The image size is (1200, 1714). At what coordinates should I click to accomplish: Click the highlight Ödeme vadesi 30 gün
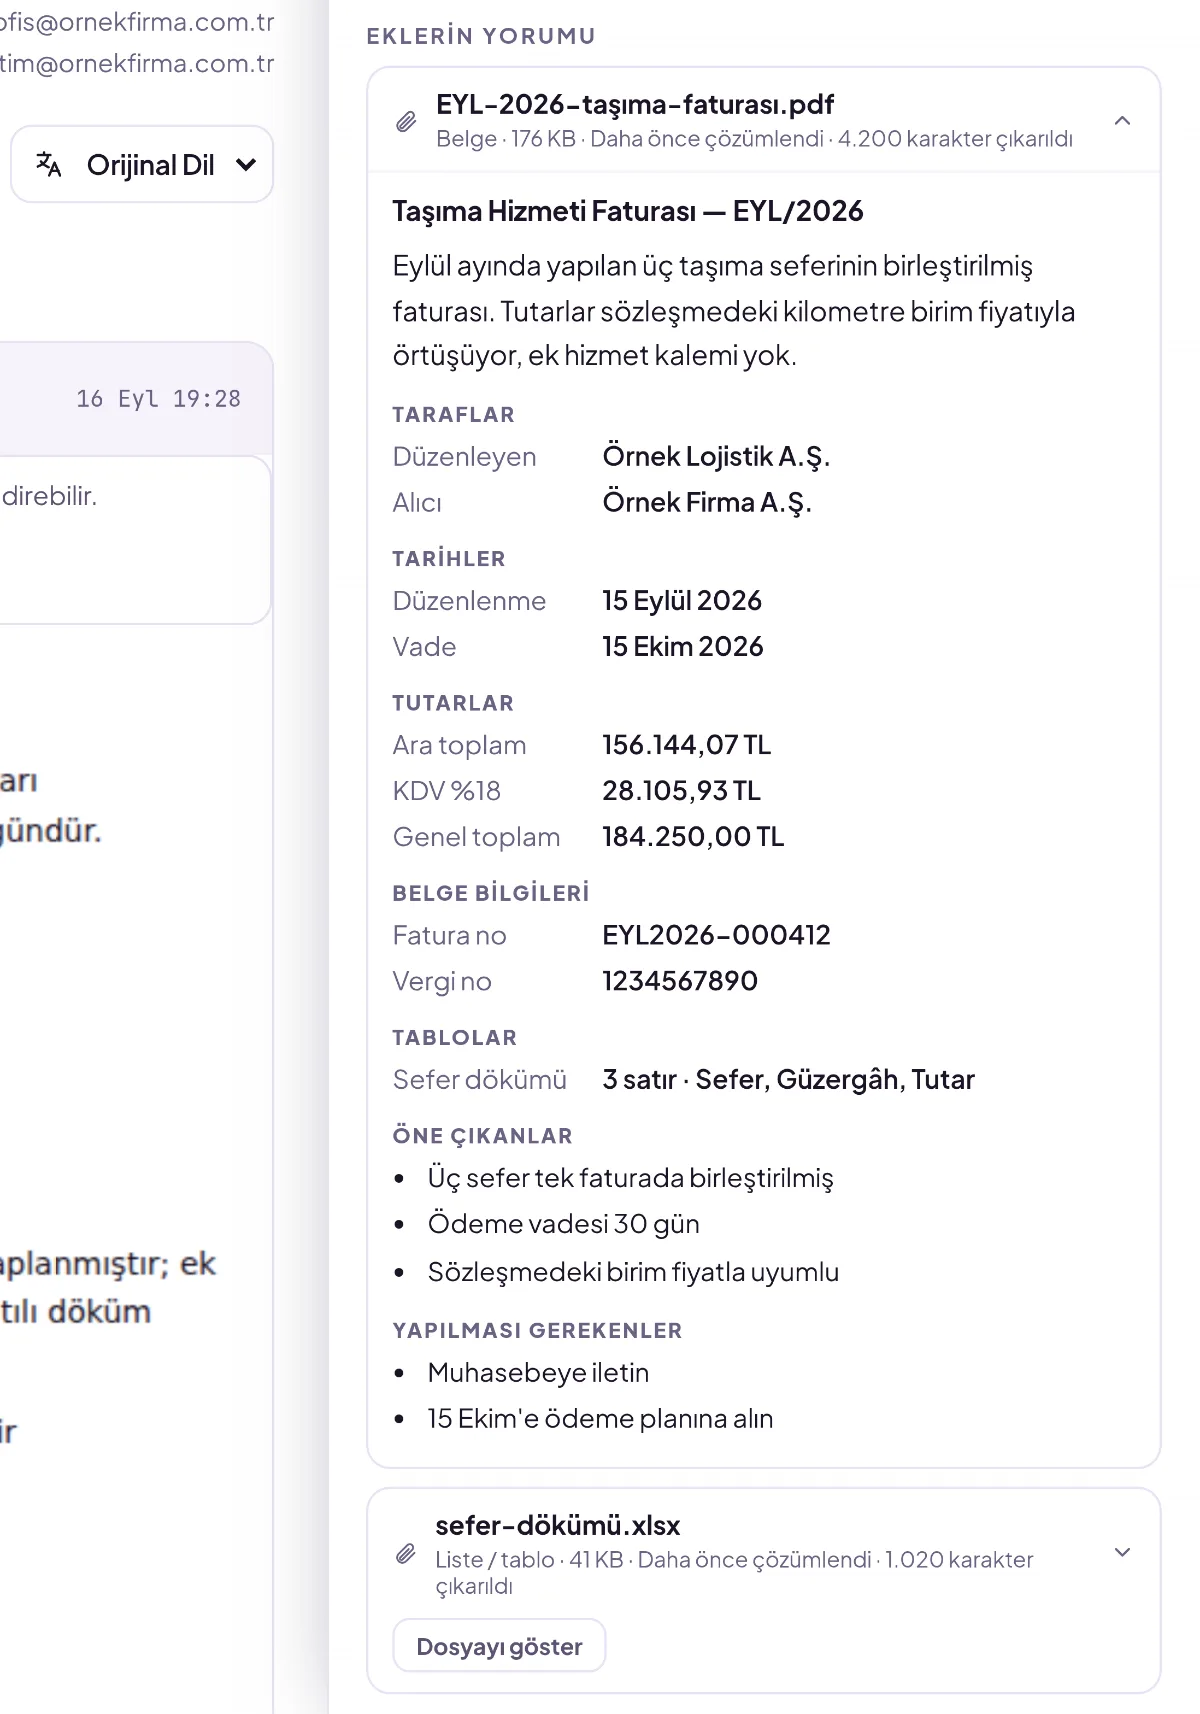click(x=564, y=1224)
